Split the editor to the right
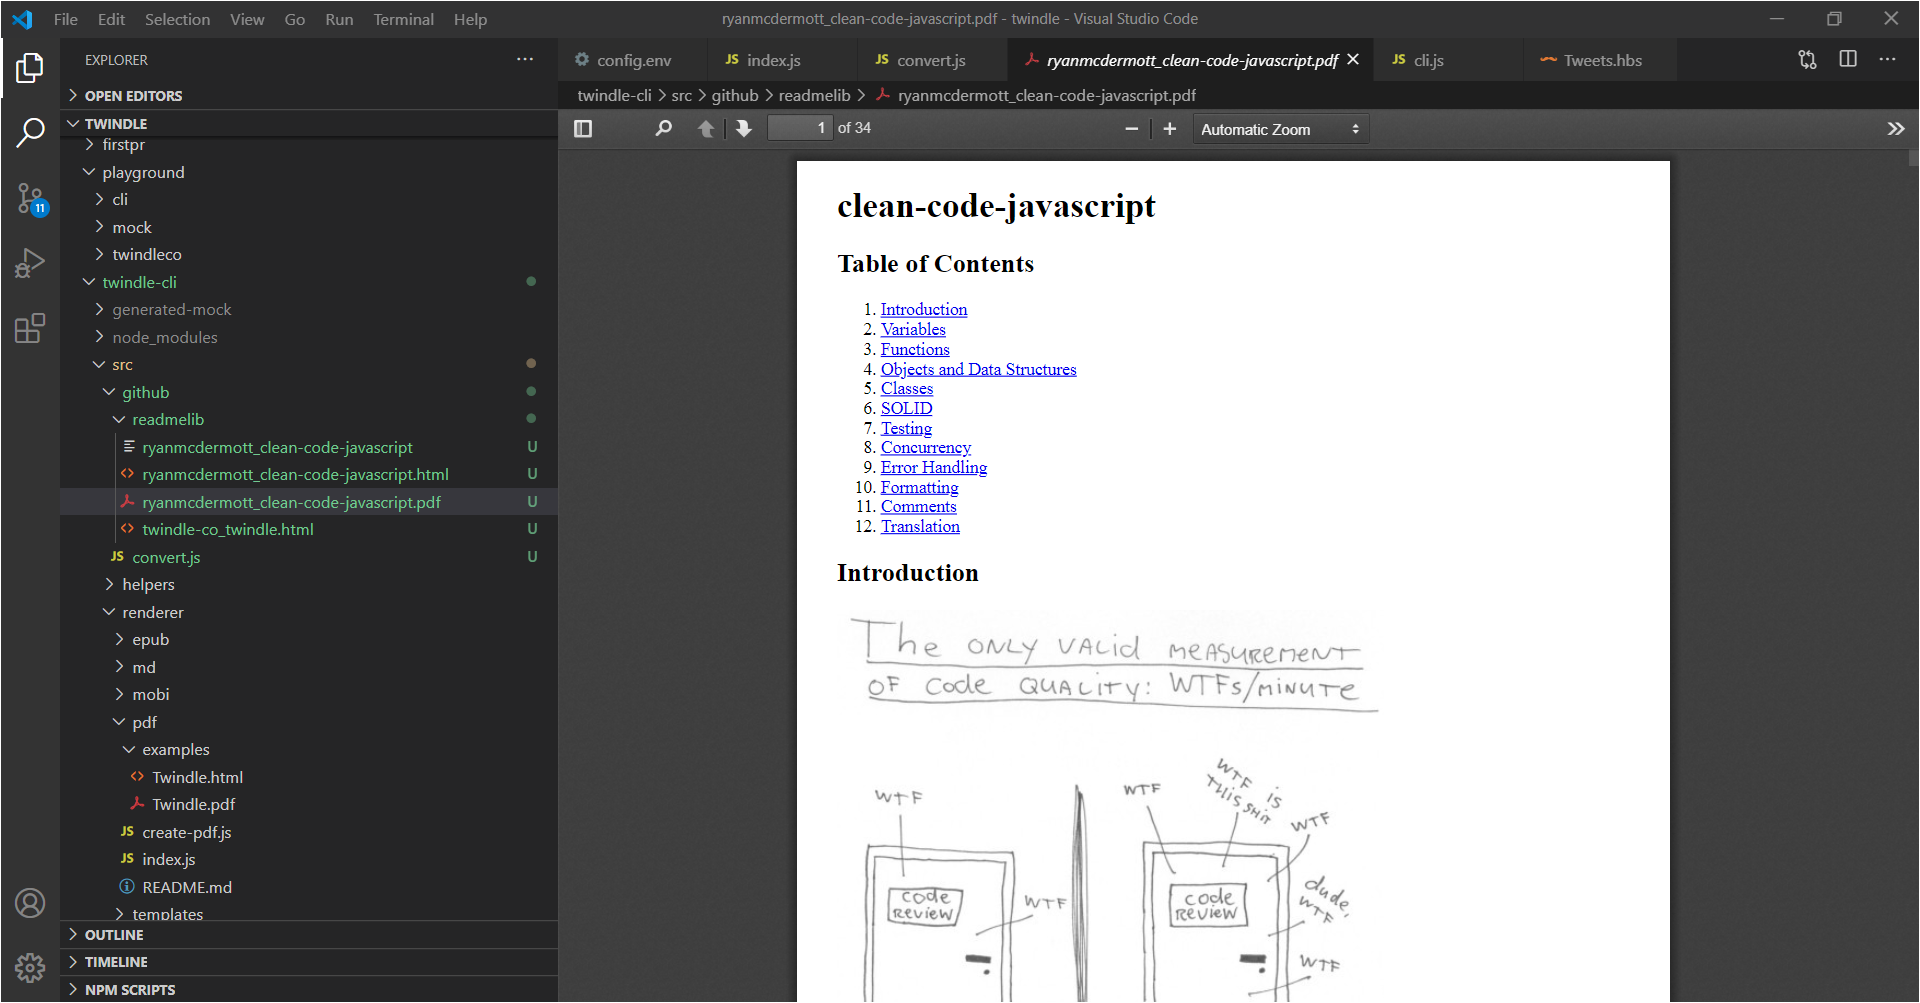The height and width of the screenshot is (1003, 1920). [1848, 59]
